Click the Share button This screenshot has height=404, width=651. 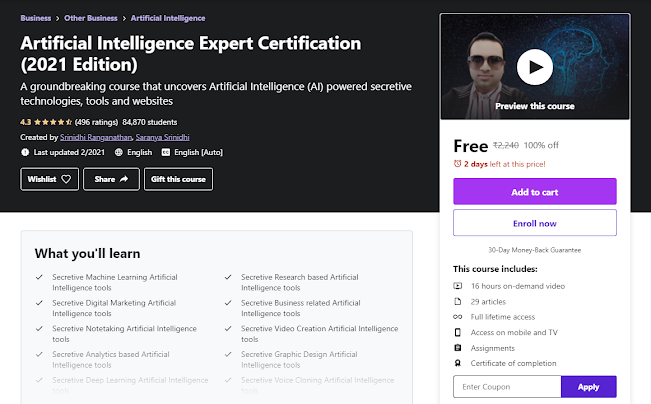(x=111, y=179)
